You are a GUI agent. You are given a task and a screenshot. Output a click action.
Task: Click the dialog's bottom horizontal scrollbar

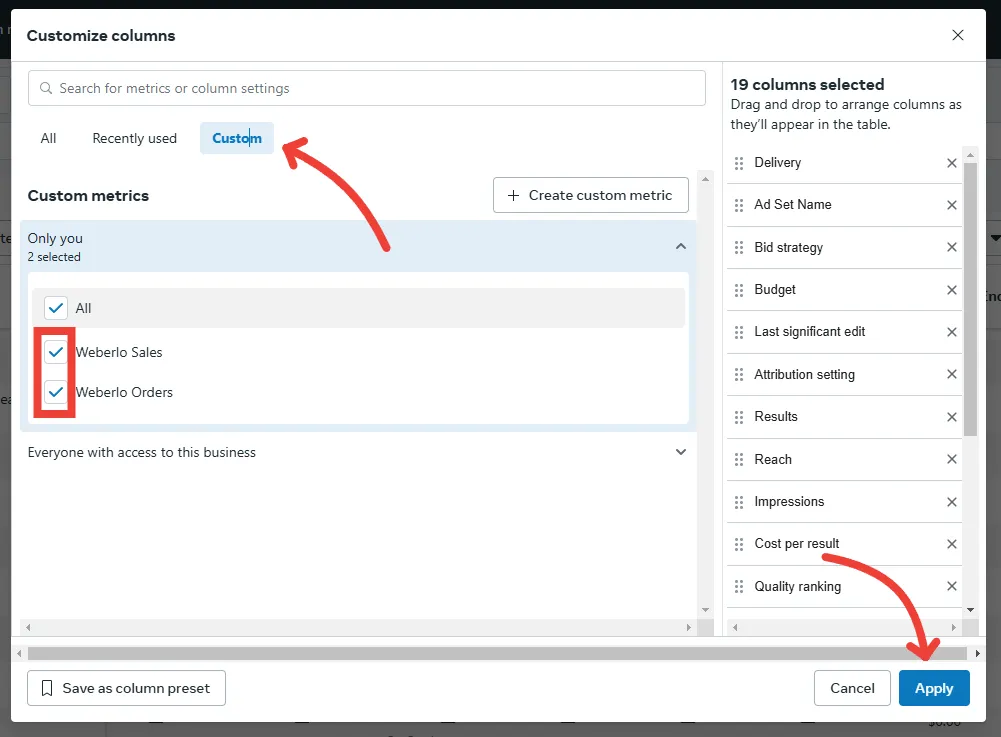[497, 653]
